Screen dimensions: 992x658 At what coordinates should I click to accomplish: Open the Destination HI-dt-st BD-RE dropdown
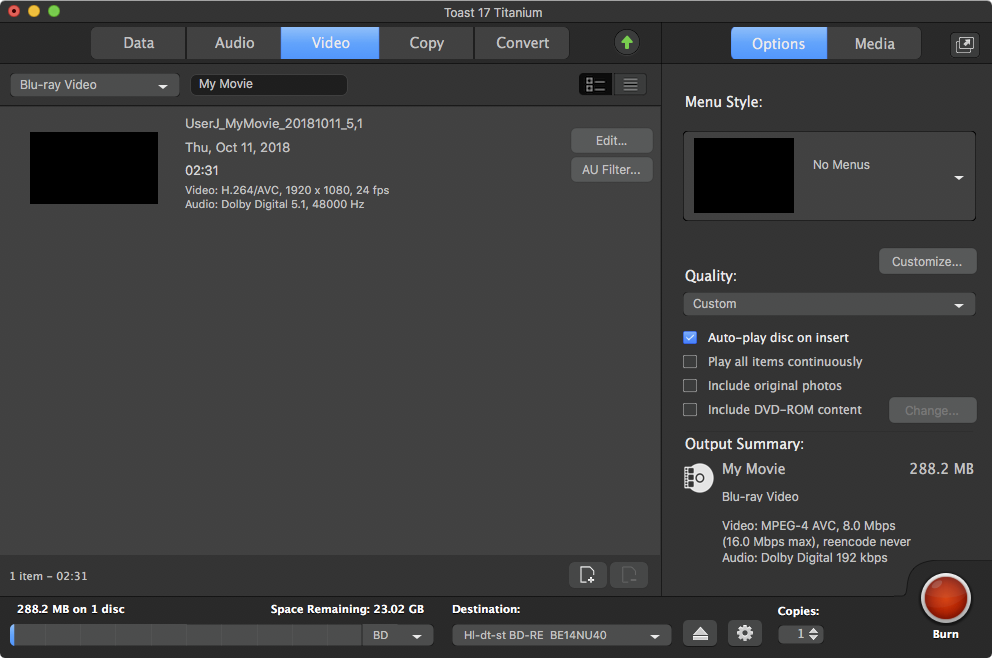(562, 635)
